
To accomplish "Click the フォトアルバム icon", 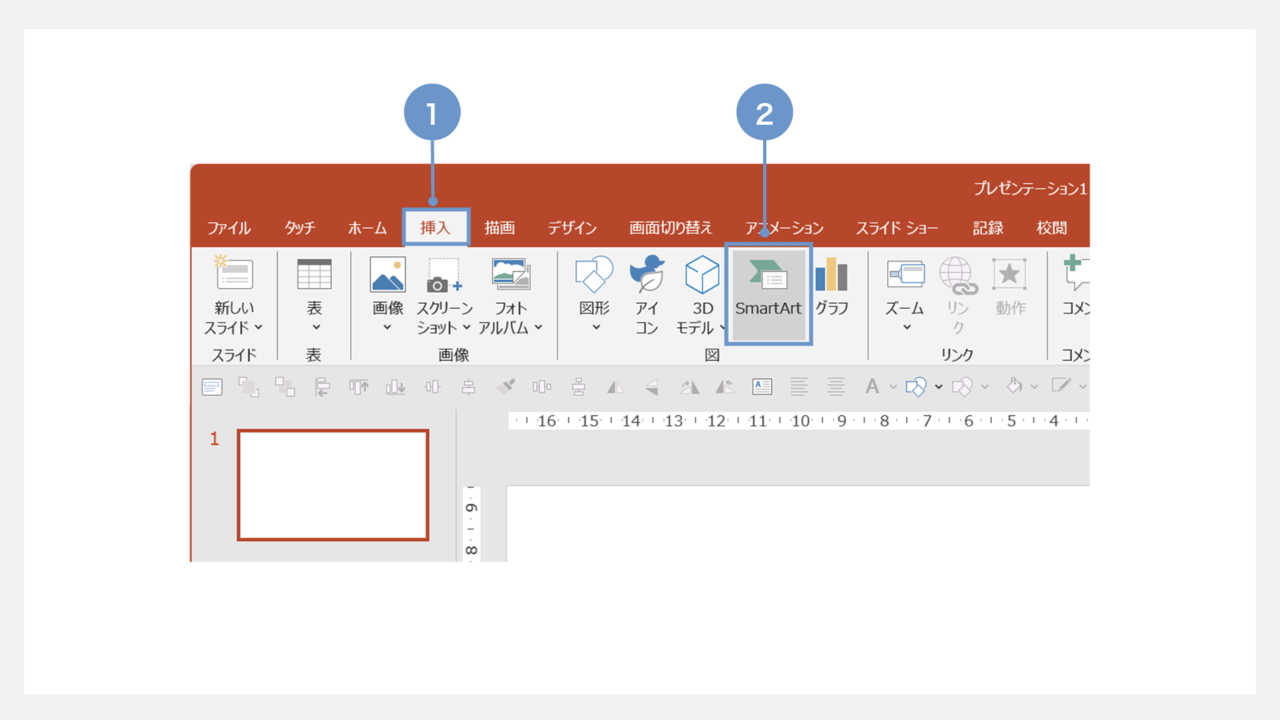I will 511,274.
